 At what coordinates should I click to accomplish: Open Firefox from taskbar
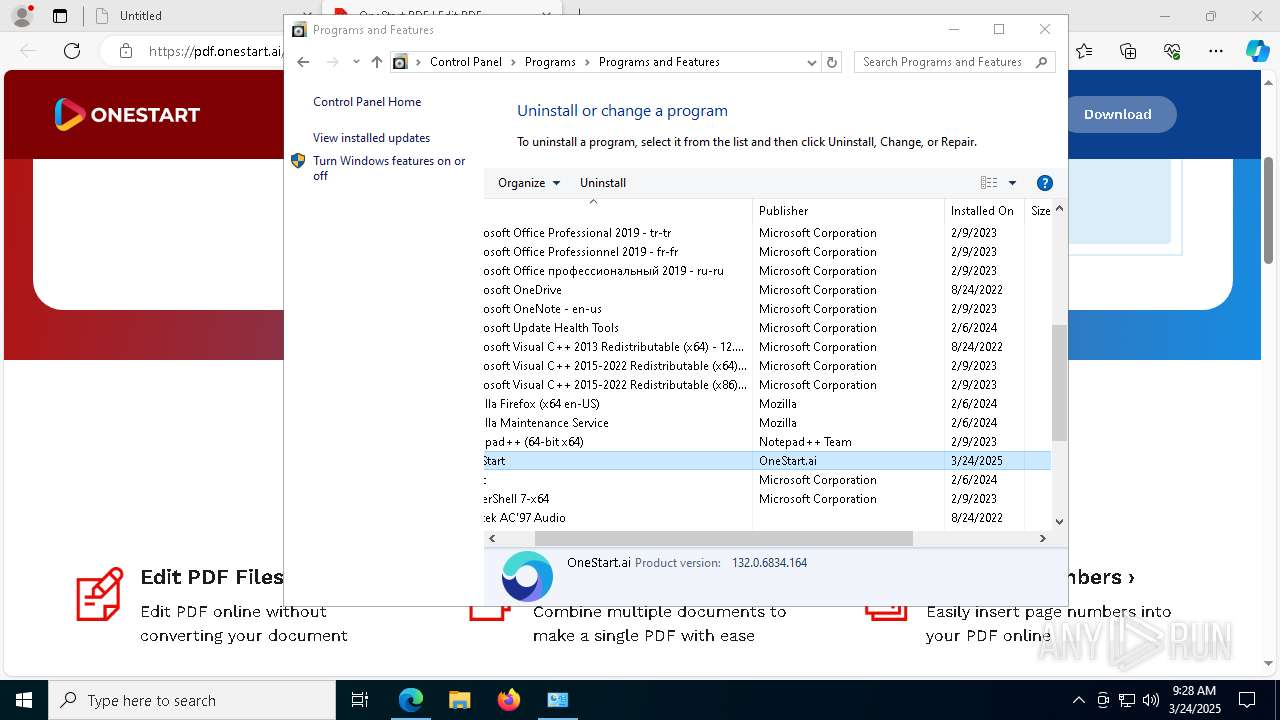point(509,700)
